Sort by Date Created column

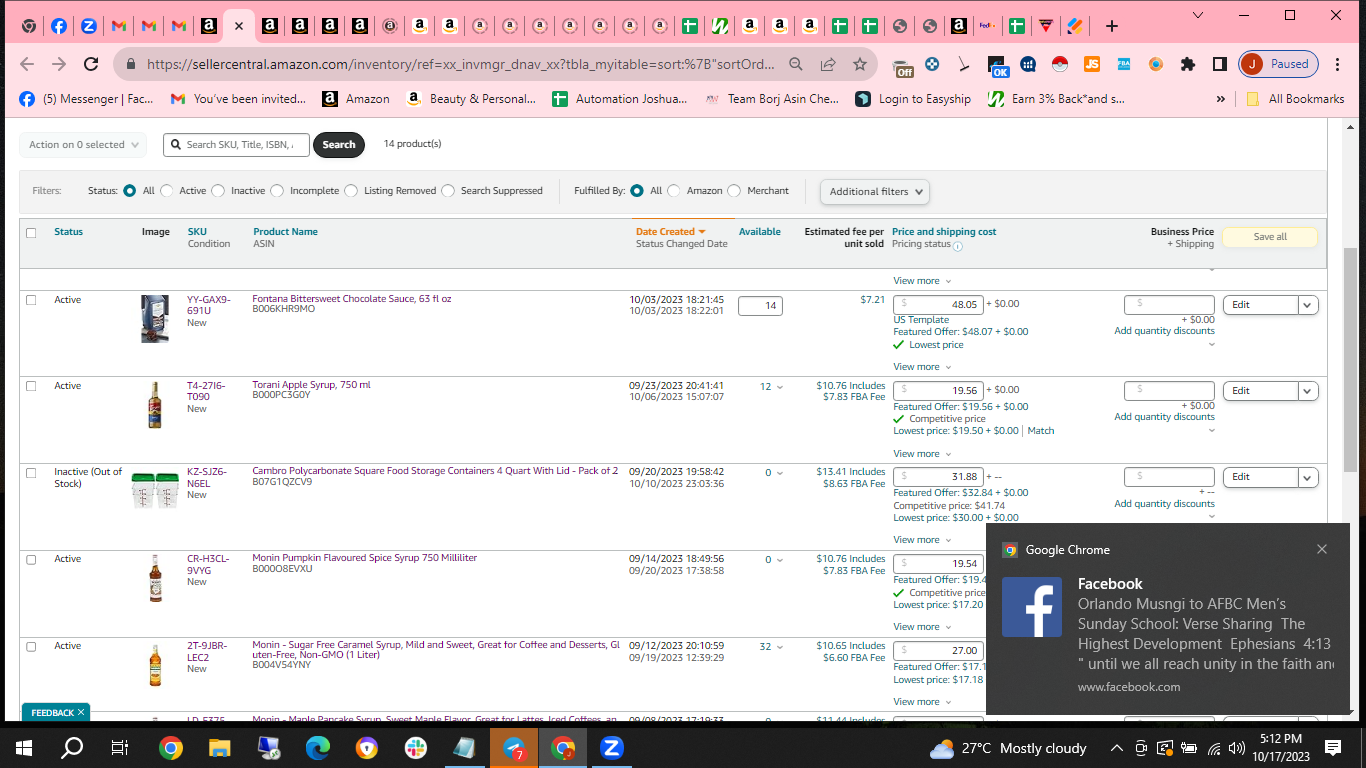pos(671,232)
